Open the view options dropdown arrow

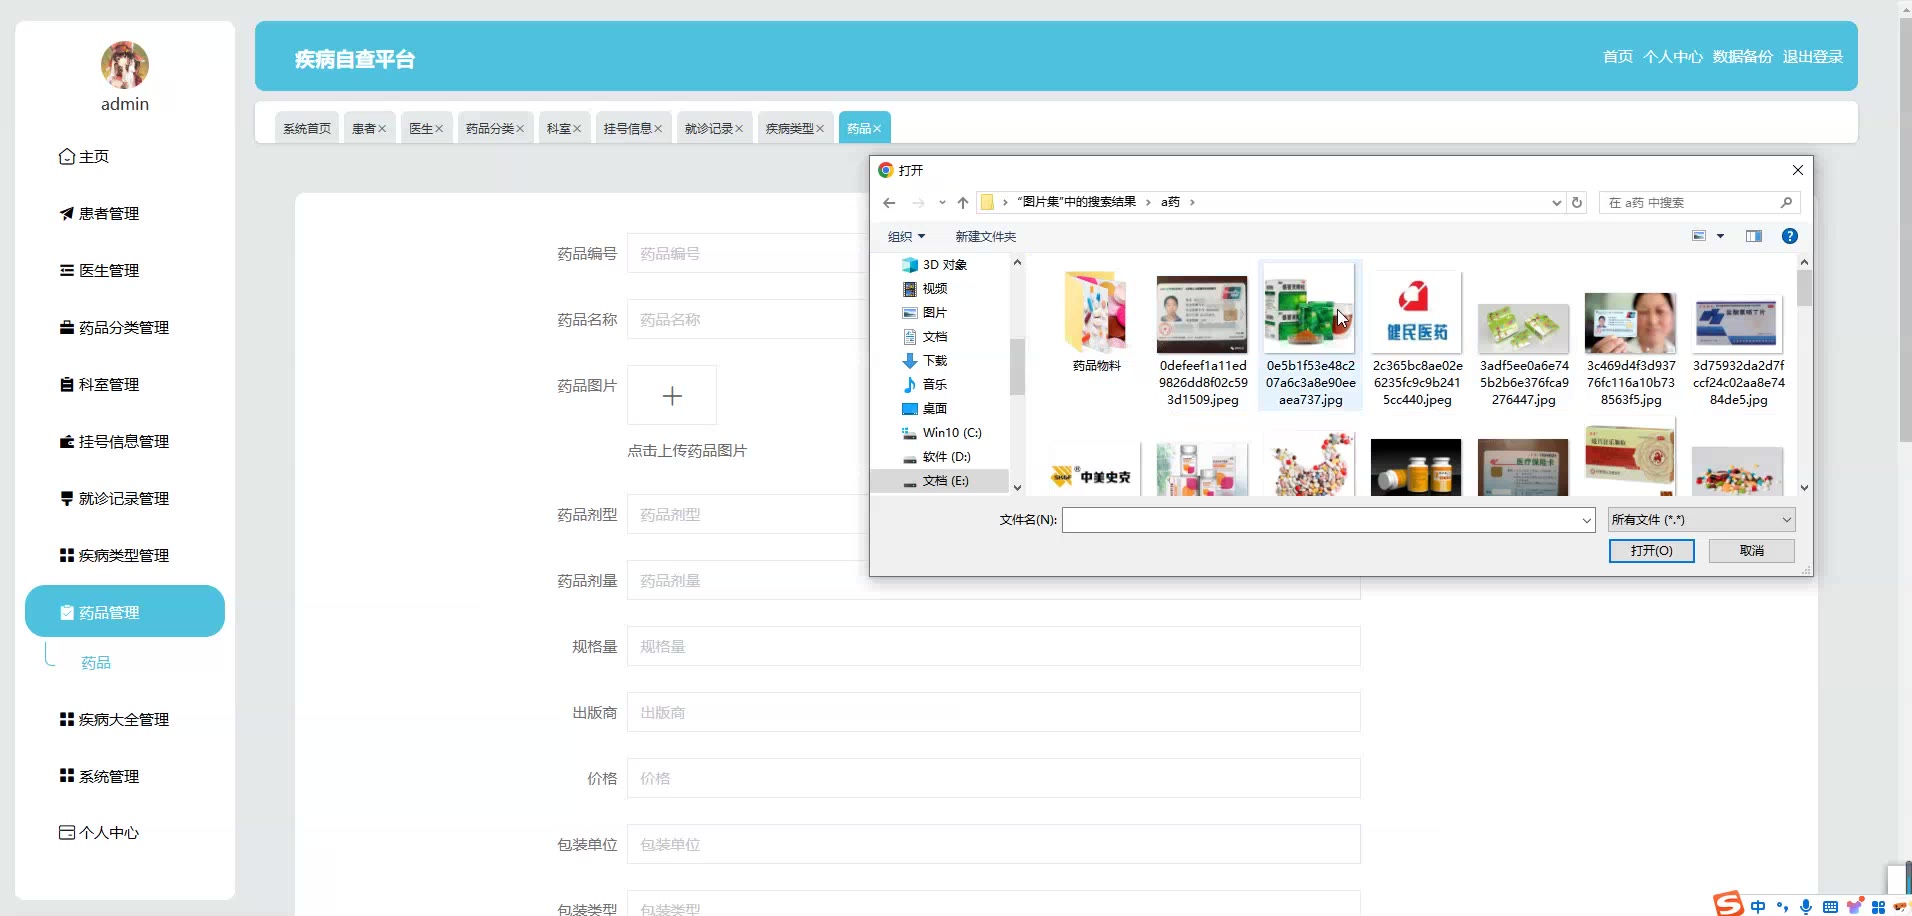(x=1721, y=236)
